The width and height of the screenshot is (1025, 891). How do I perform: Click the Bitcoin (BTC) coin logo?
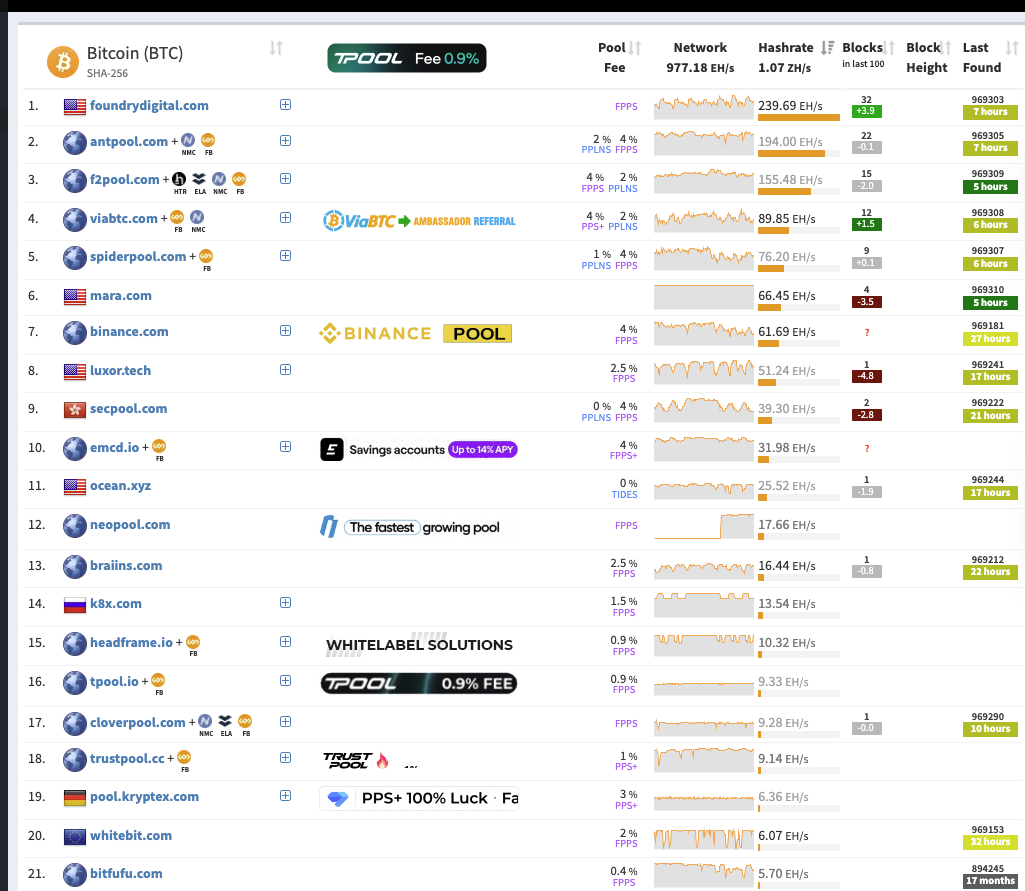click(x=63, y=61)
